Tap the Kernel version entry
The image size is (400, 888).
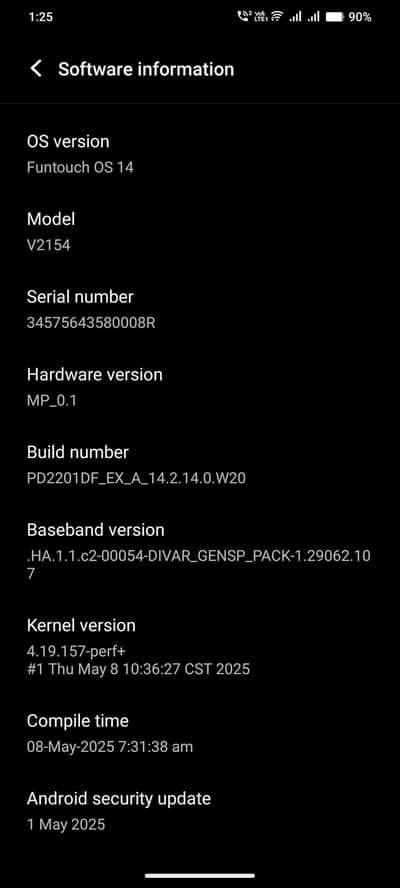[200, 647]
